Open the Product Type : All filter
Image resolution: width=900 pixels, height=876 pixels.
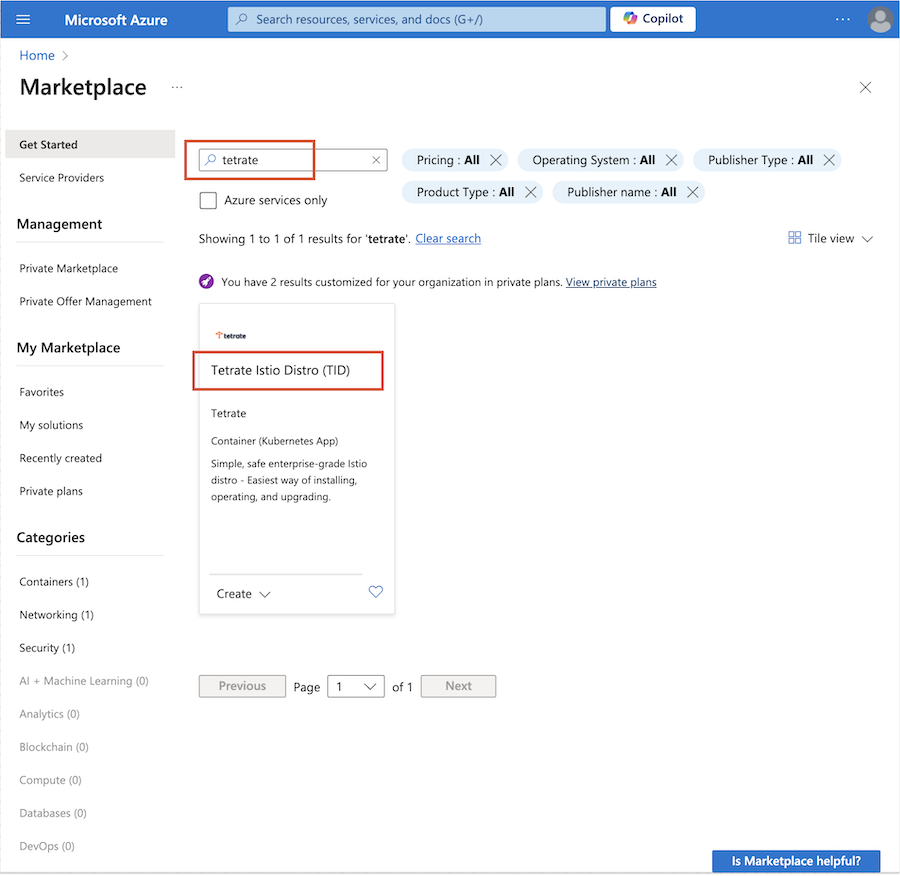465,192
